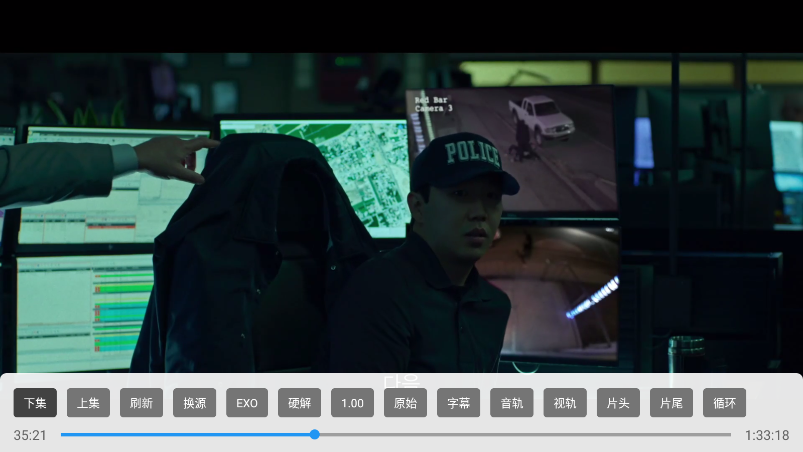Change playback speed 1.00

(352, 403)
